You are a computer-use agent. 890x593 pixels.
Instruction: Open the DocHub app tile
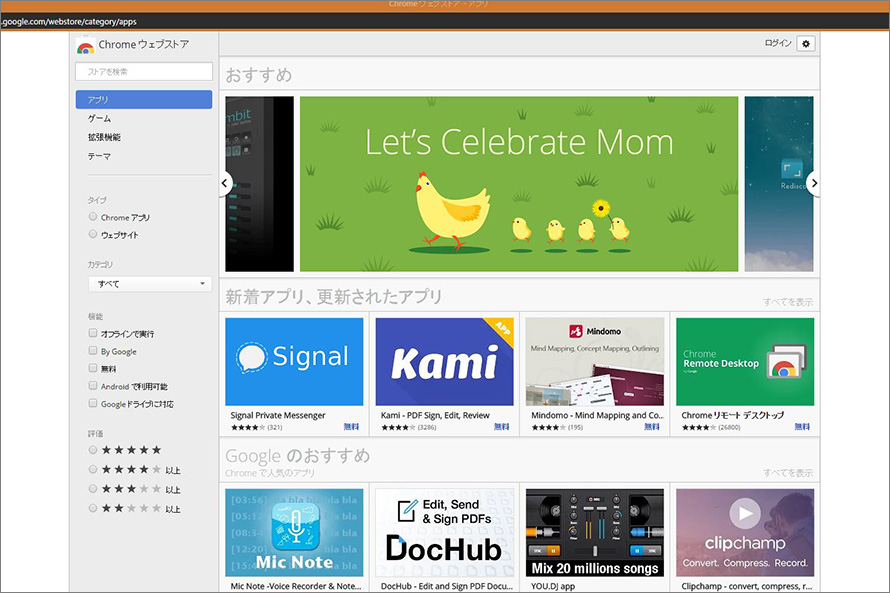[x=444, y=533]
